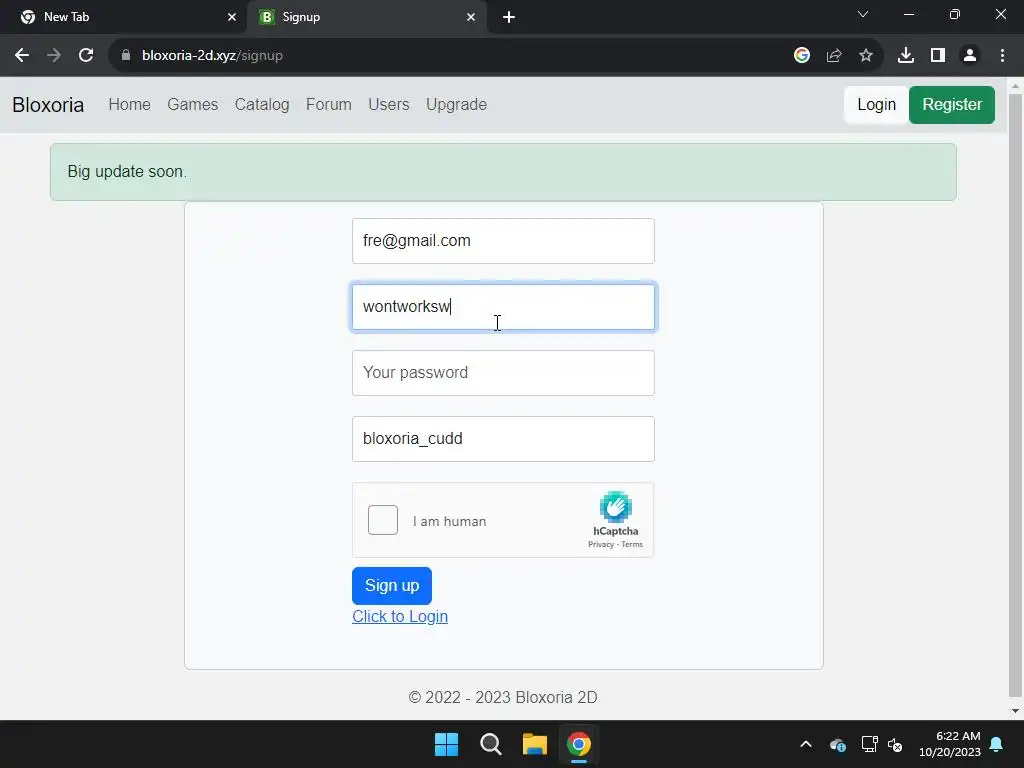Open the notification bell icon

997,744
